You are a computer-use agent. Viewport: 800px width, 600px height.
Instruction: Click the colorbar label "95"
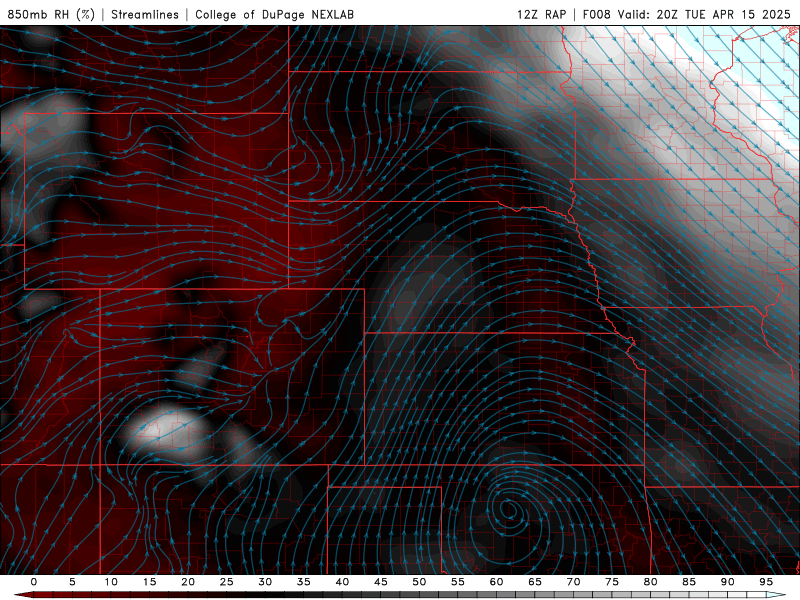tap(766, 582)
